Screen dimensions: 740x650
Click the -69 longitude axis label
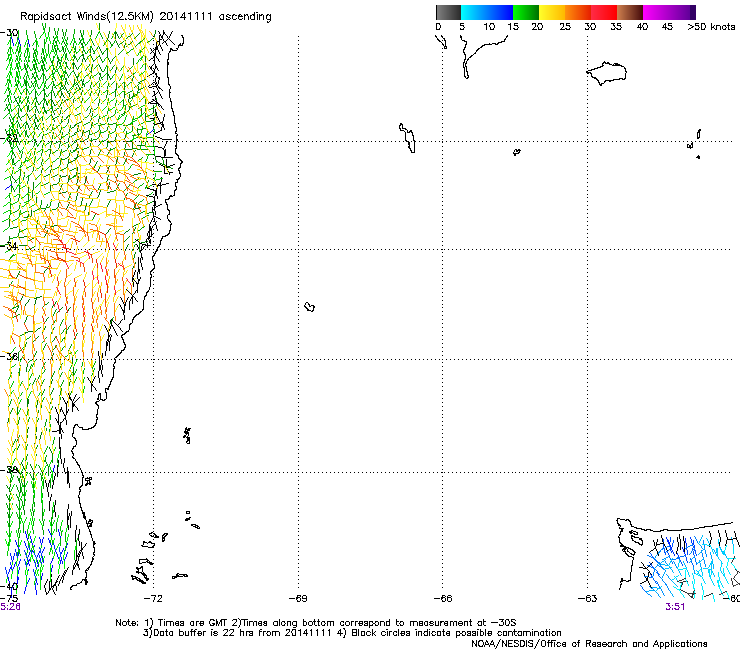coord(298,598)
